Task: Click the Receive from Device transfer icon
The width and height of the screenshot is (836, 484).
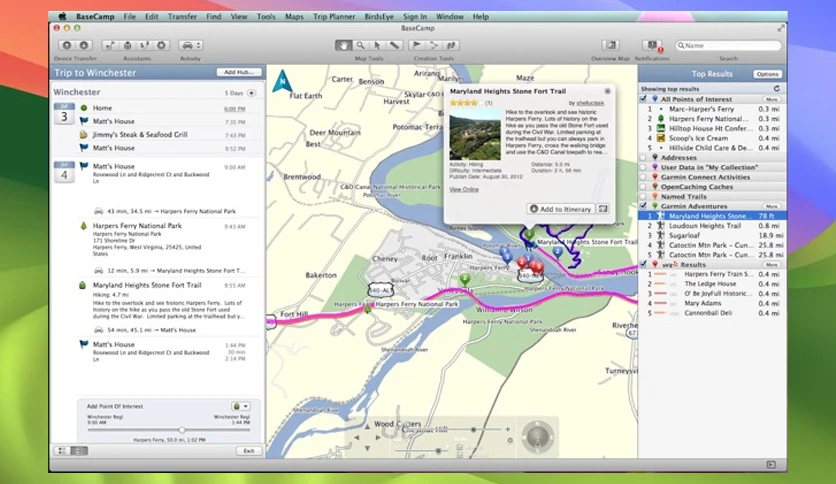Action: [x=84, y=45]
